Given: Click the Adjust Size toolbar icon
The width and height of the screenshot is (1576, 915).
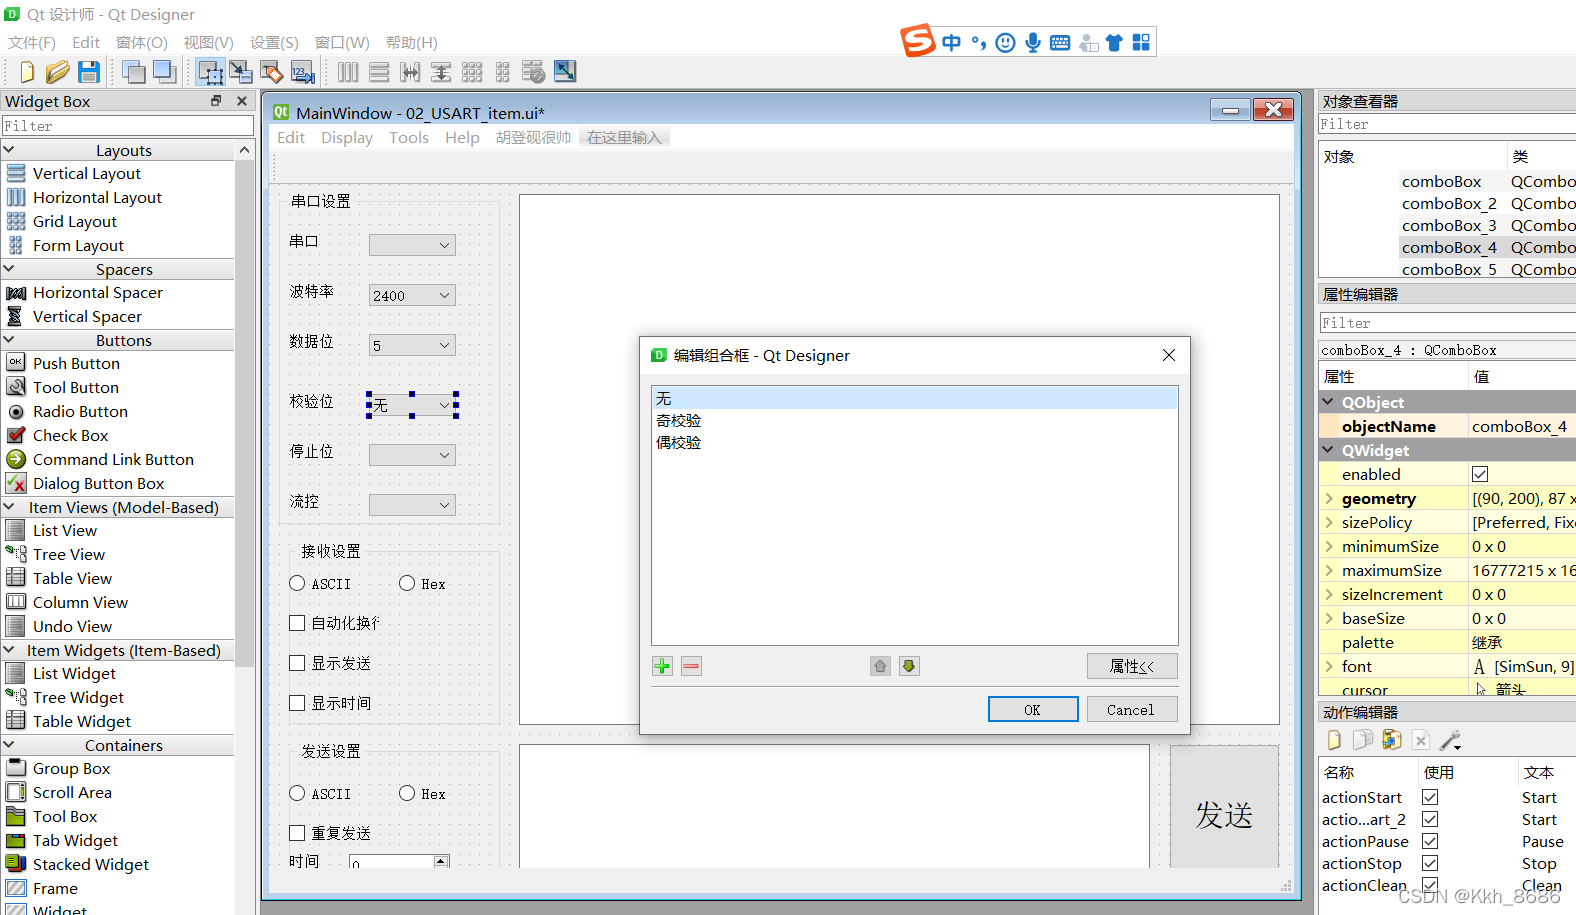Looking at the screenshot, I should [x=565, y=72].
